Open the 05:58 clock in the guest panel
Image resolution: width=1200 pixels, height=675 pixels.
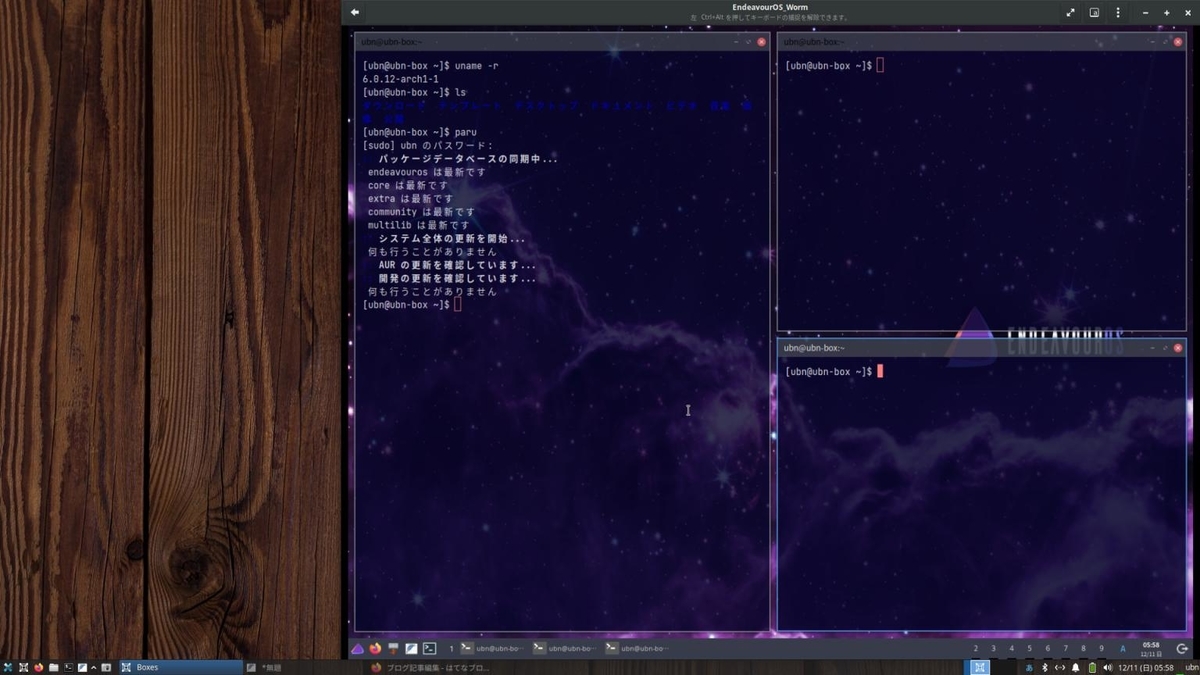point(1151,649)
